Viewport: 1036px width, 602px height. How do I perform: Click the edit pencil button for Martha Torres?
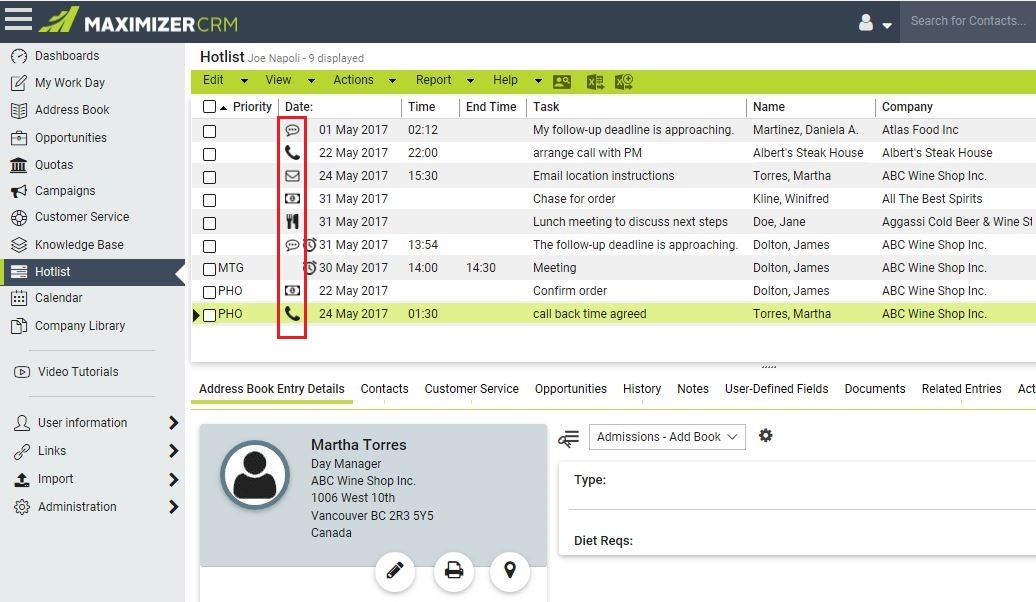pos(395,570)
